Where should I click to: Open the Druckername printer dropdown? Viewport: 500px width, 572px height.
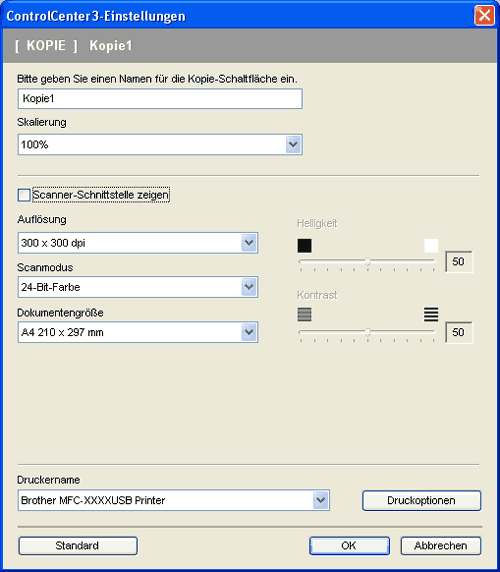tap(174, 500)
